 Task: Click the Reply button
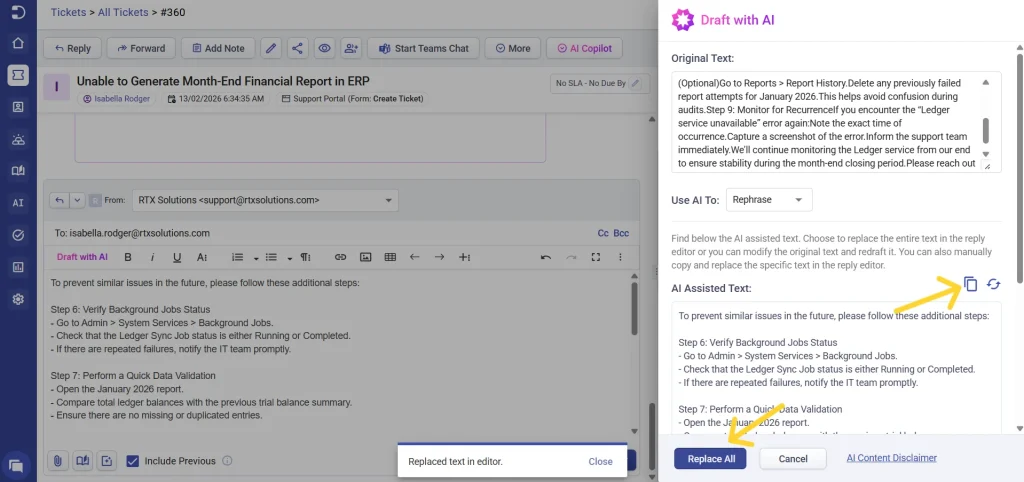click(x=72, y=48)
